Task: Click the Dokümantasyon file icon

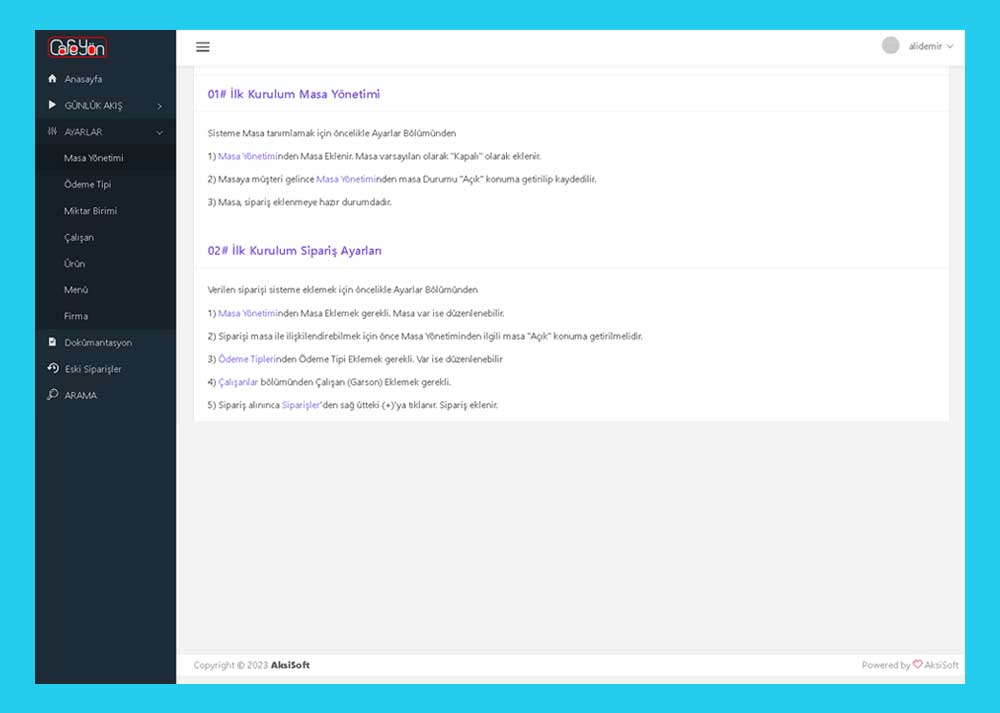Action: click(x=53, y=342)
